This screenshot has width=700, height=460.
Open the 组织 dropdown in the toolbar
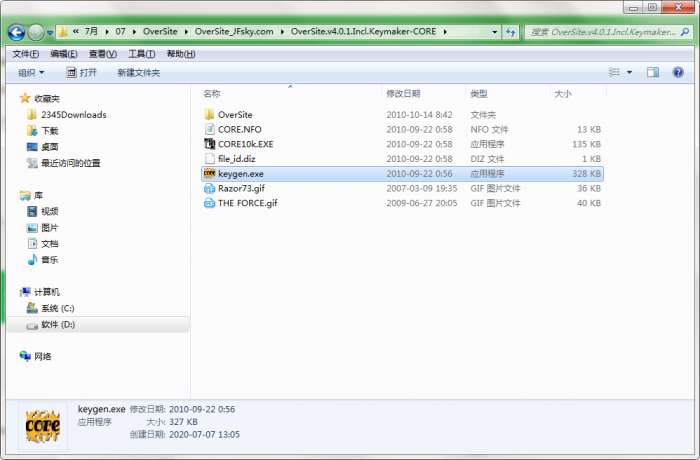pyautogui.click(x=31, y=72)
